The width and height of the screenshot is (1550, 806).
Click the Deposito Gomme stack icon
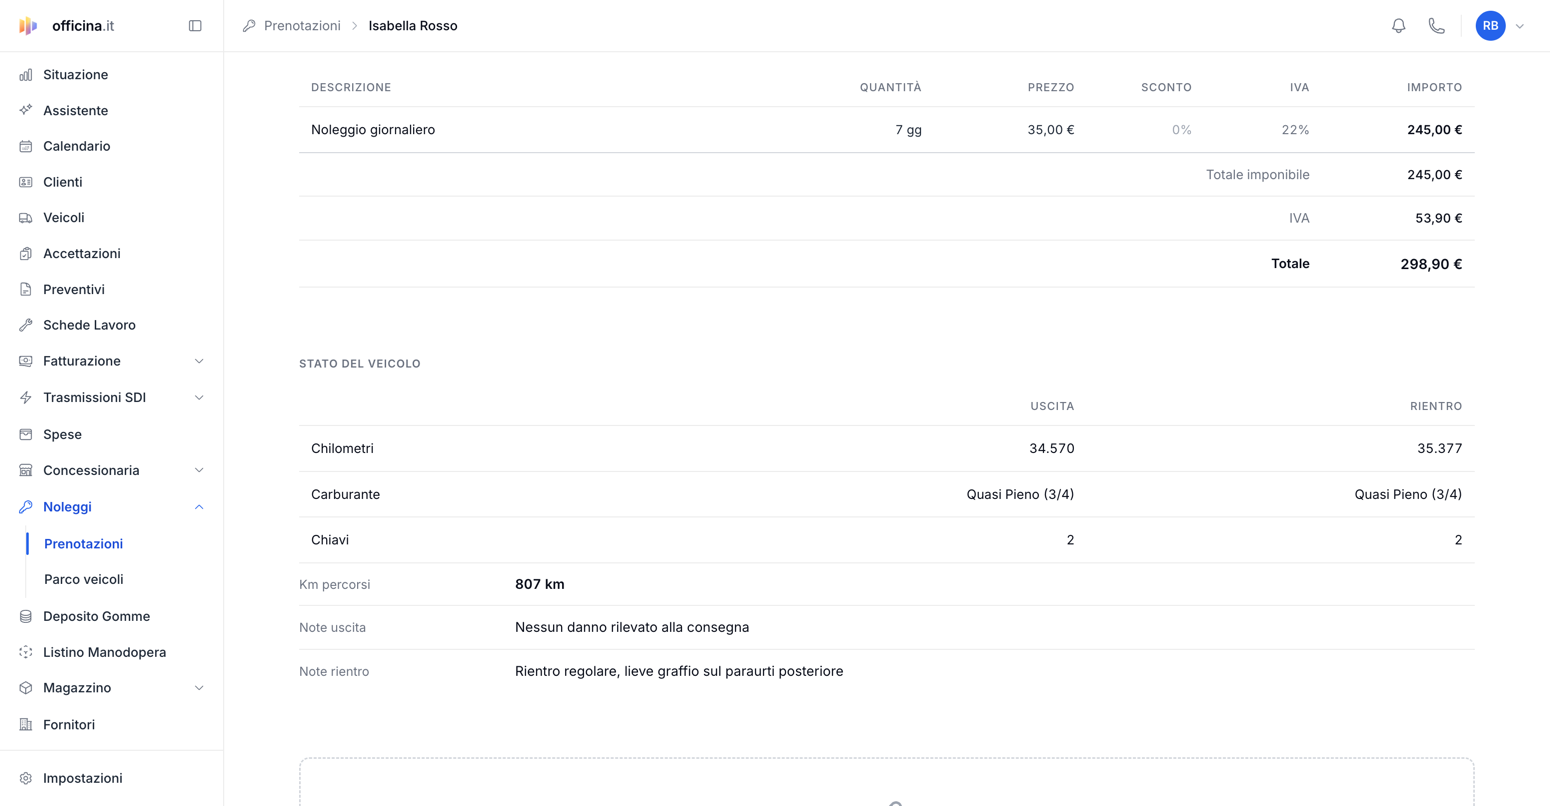(x=26, y=616)
